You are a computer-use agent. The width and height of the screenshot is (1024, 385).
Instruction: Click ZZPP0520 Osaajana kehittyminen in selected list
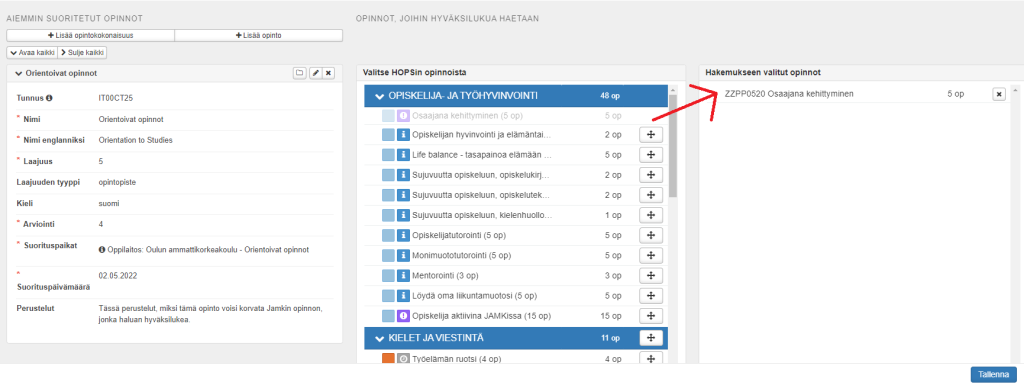pos(789,94)
